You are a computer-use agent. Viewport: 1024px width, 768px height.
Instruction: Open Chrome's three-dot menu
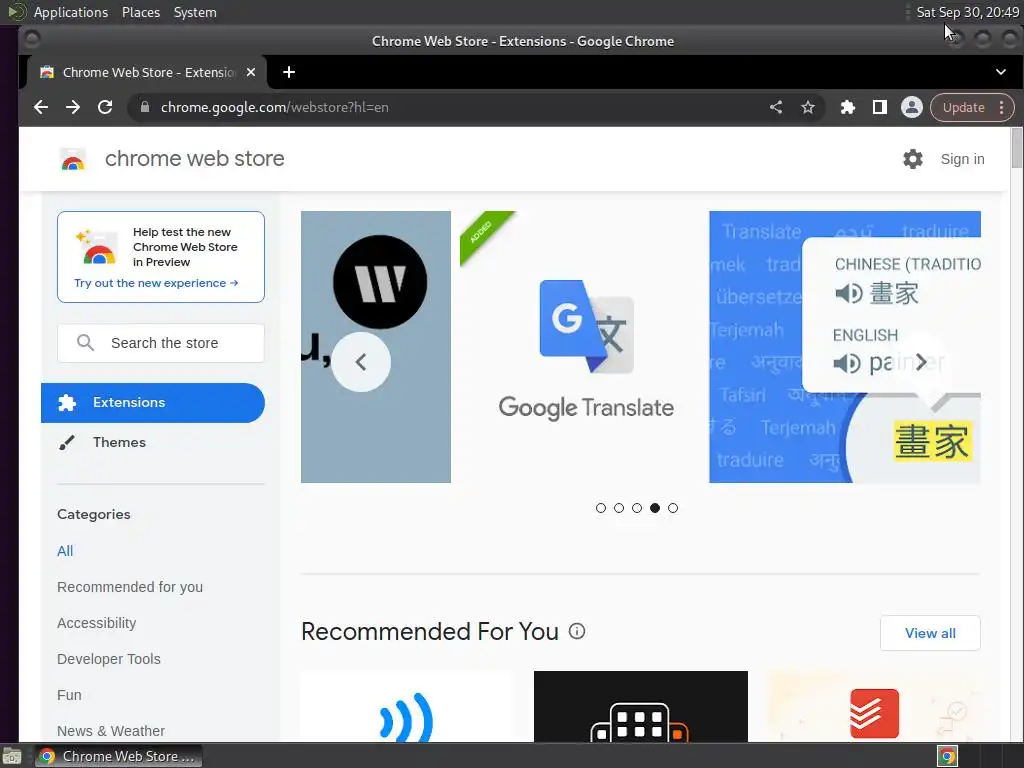(1002, 107)
